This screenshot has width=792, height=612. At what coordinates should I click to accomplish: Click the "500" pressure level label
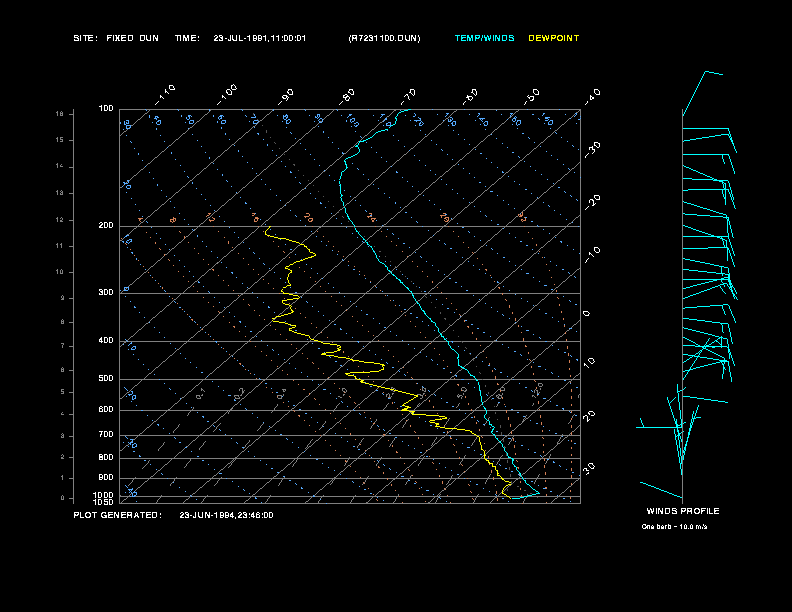coord(106,378)
